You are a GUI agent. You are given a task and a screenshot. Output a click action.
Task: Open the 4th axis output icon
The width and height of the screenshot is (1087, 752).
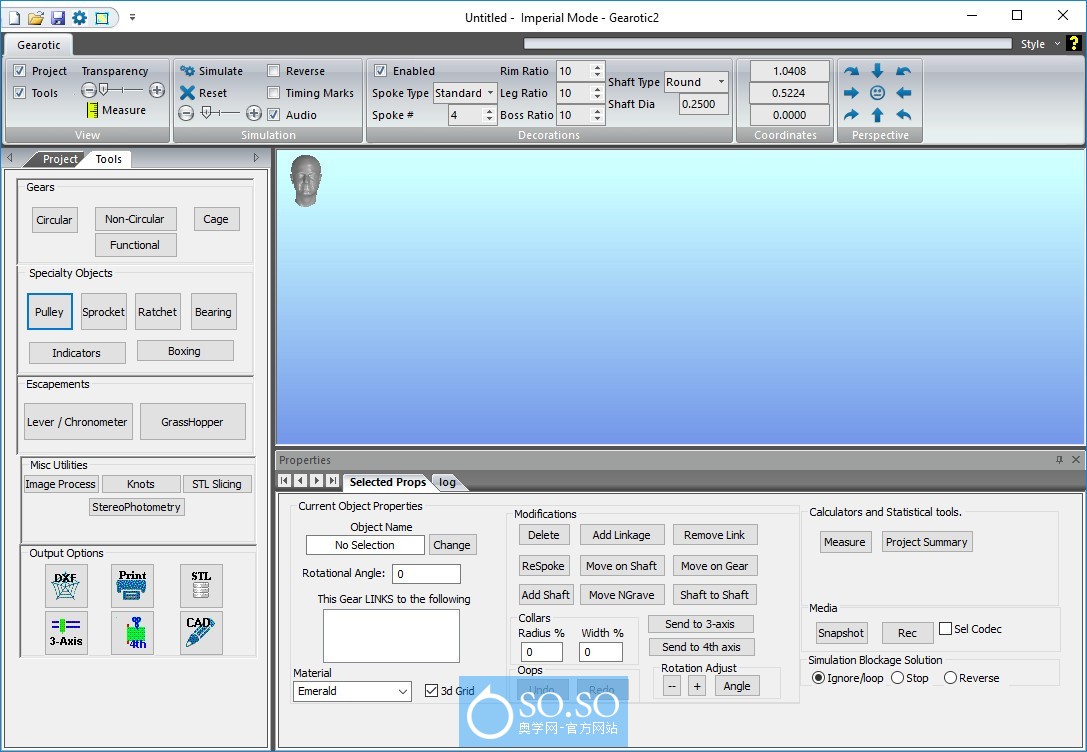click(x=132, y=632)
